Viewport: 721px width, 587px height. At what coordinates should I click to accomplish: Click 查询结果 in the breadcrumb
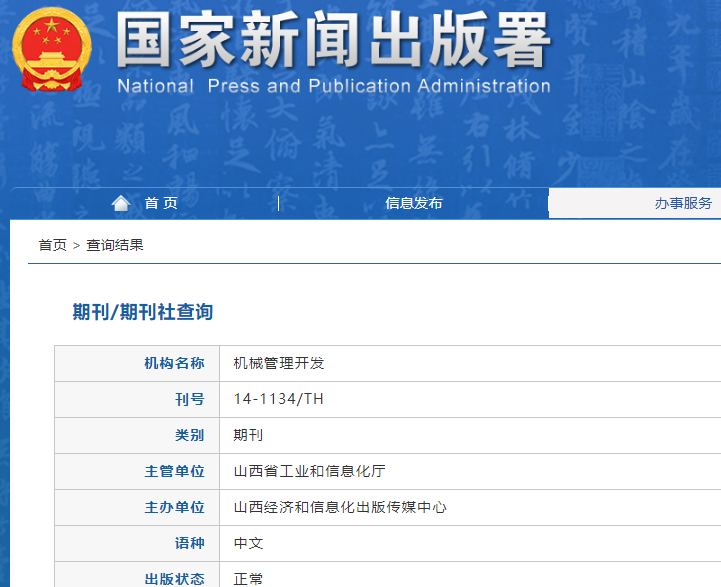(x=115, y=245)
